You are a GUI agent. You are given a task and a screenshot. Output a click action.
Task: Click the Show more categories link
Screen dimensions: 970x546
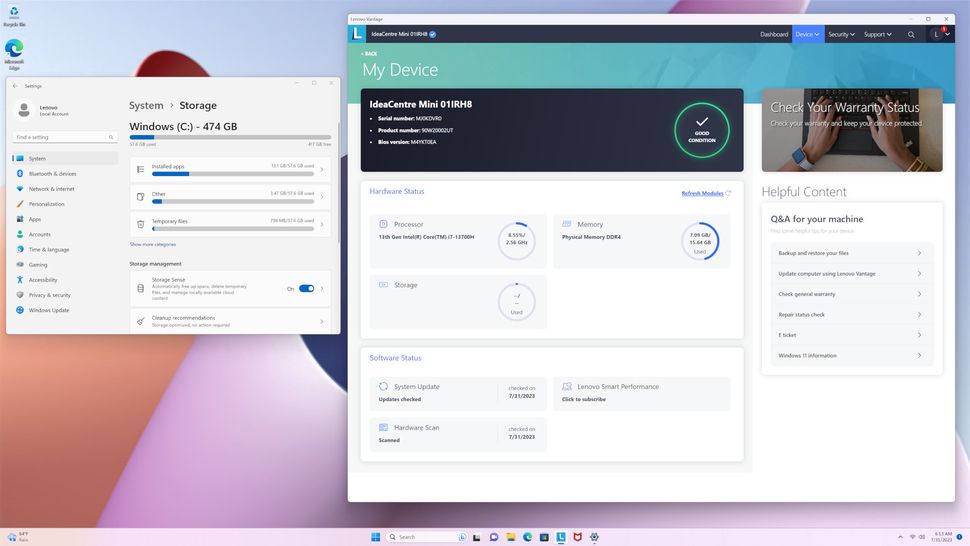pos(152,244)
